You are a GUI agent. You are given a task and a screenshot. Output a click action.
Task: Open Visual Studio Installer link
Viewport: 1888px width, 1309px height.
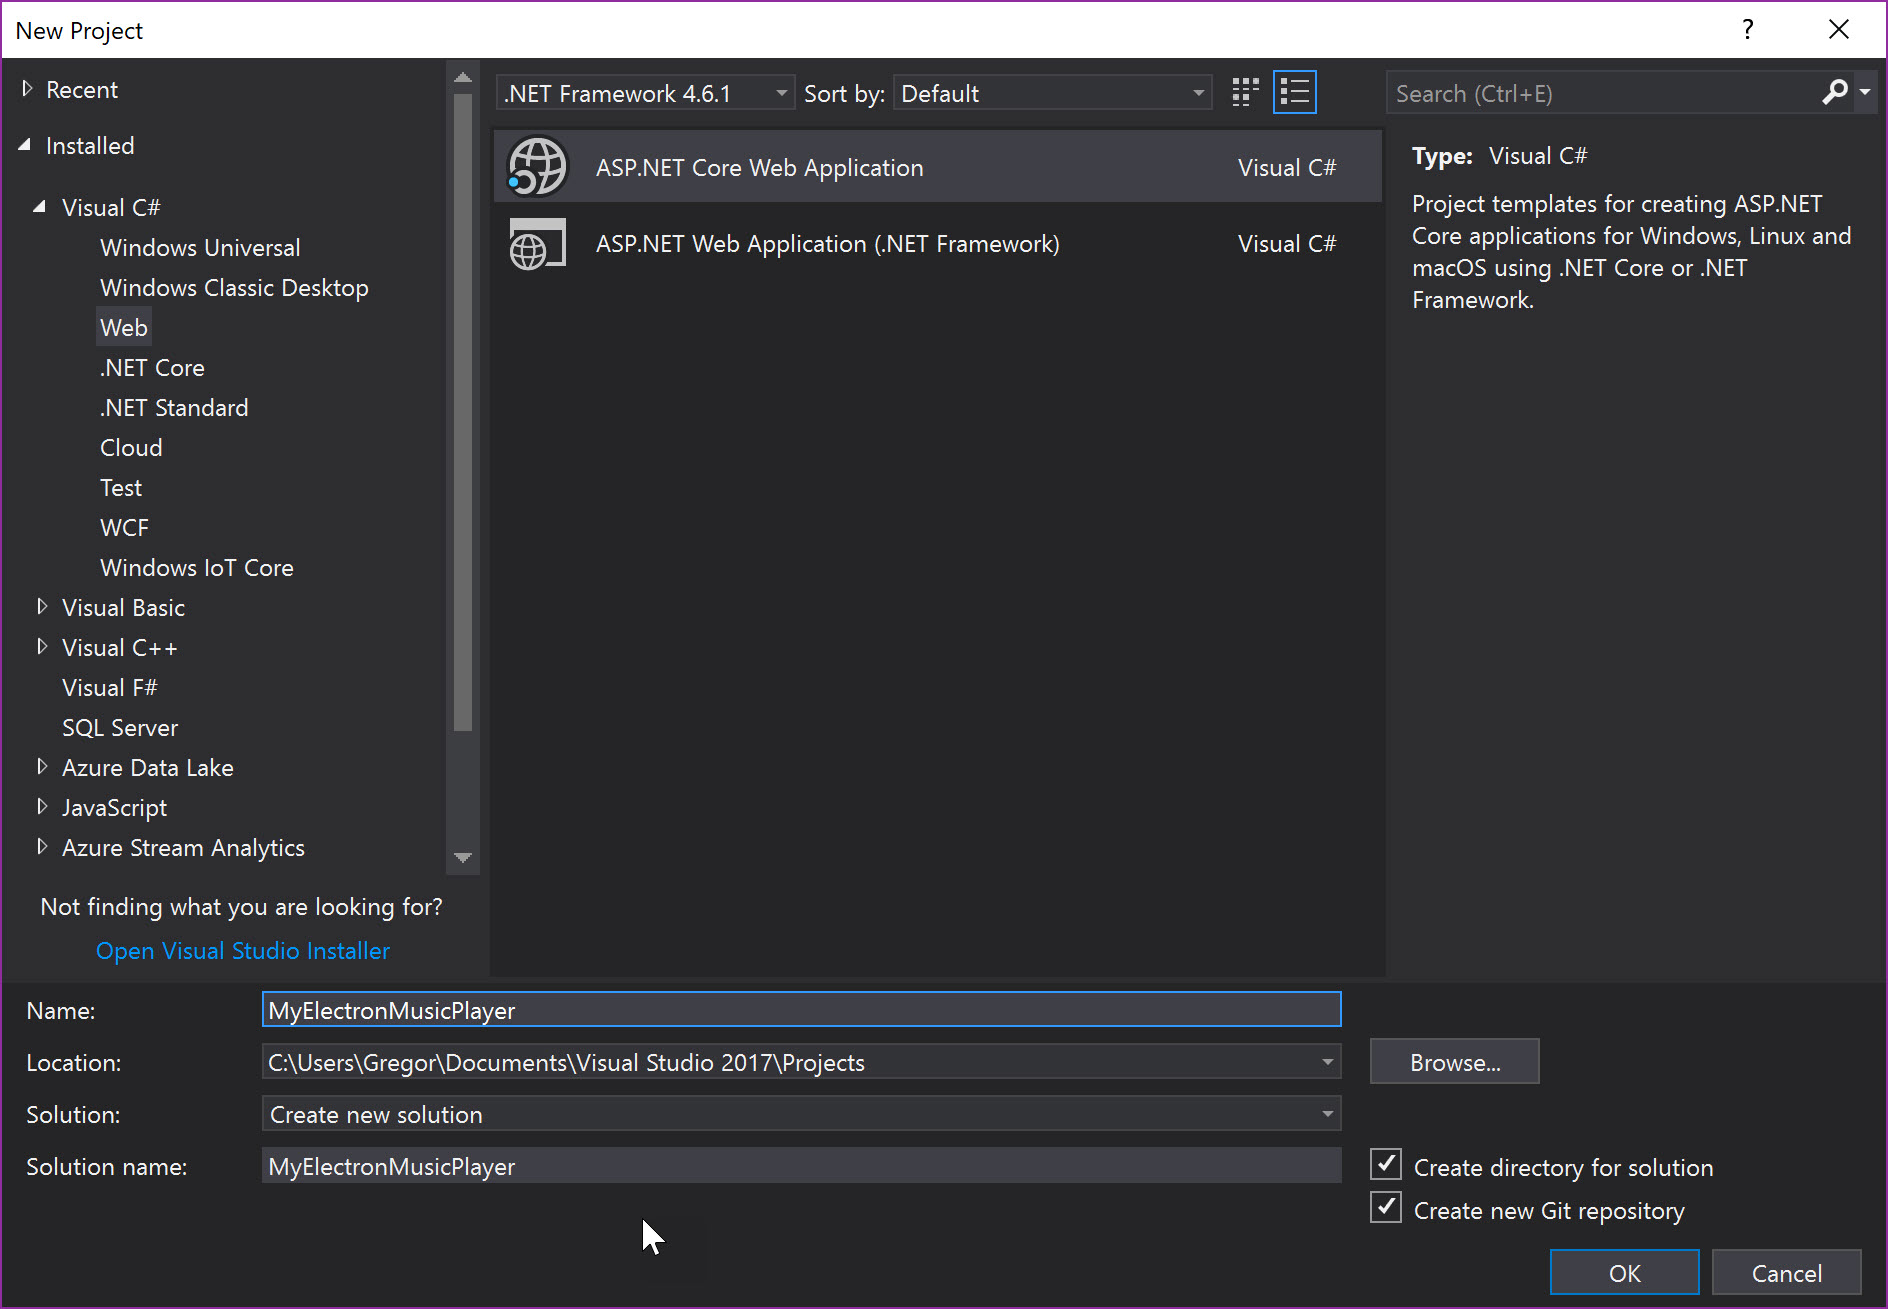(243, 951)
